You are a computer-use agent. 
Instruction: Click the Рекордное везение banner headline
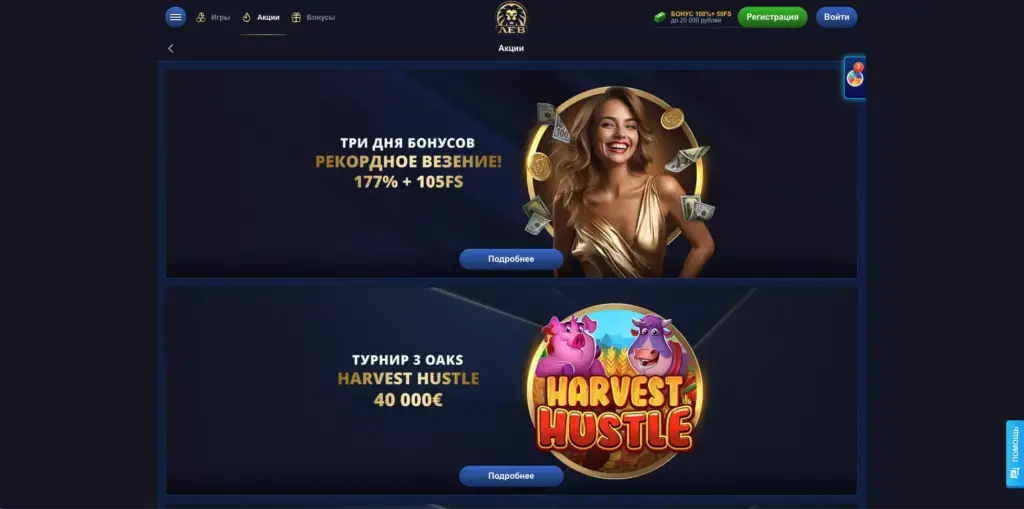409,162
